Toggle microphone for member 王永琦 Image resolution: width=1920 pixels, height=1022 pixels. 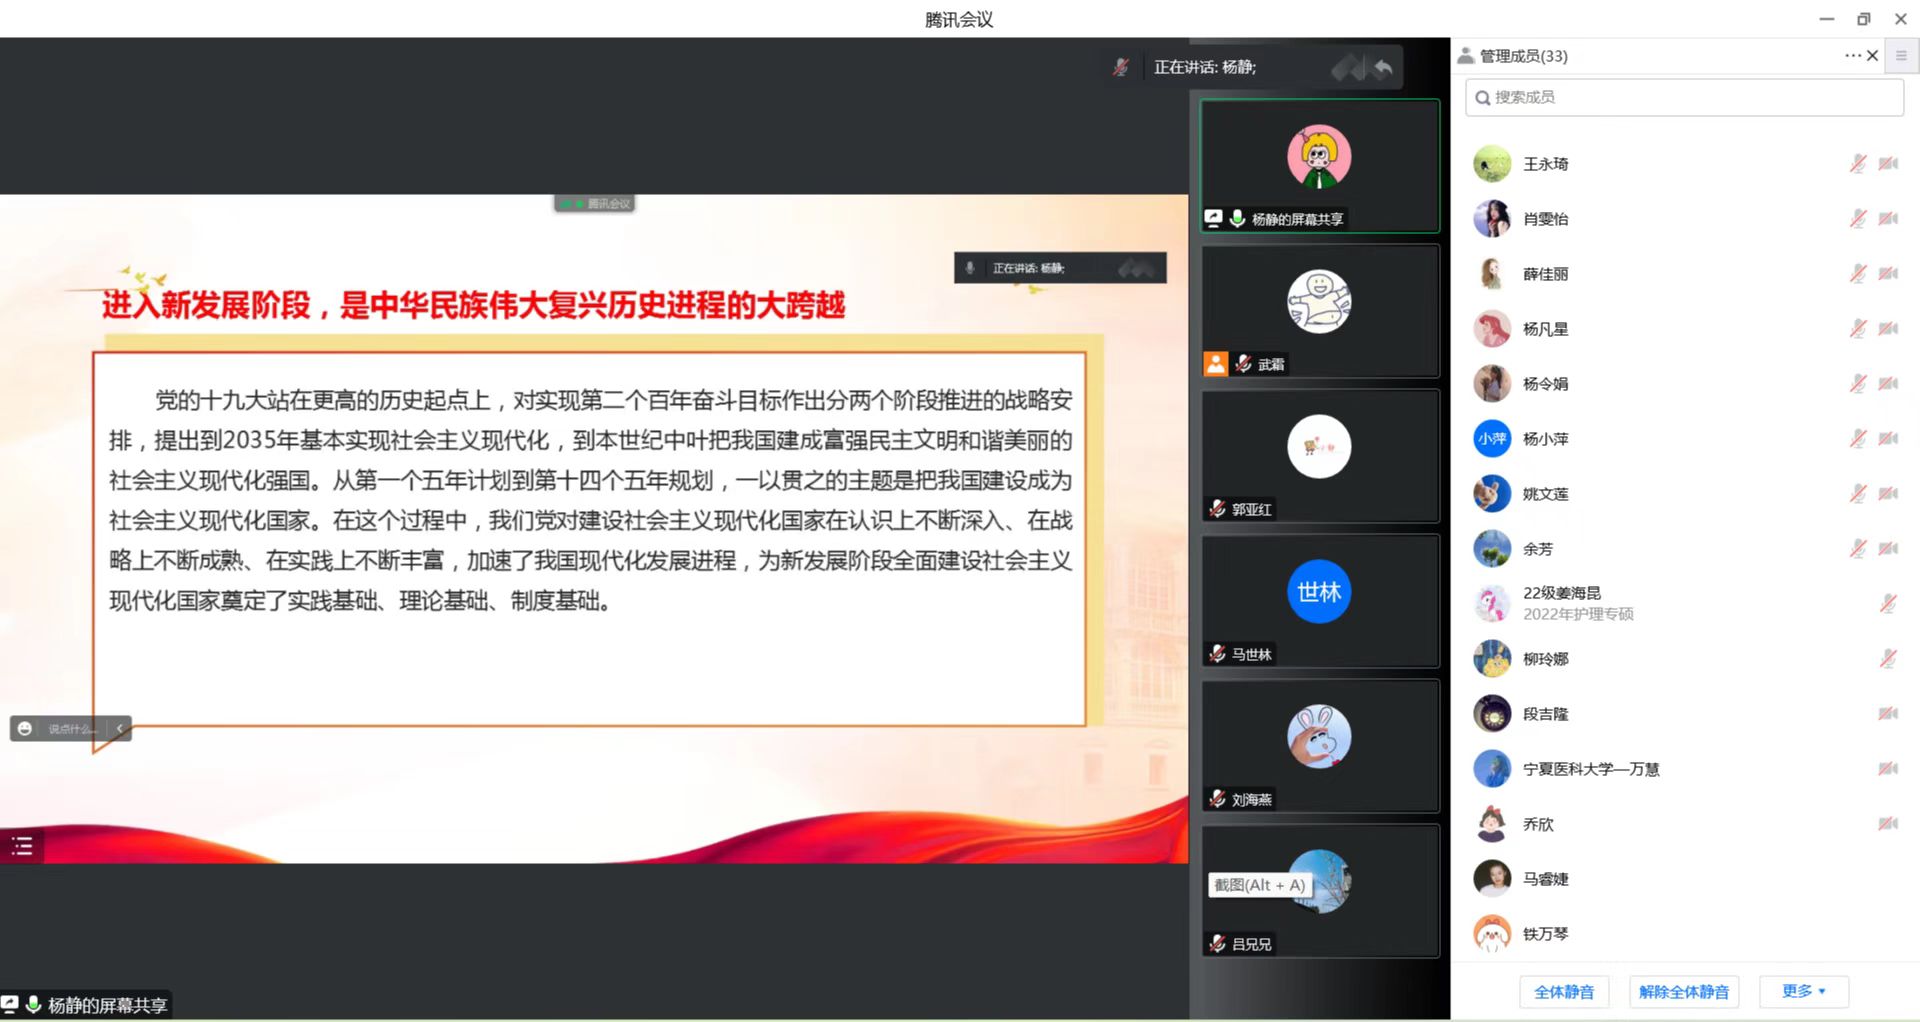(x=1857, y=164)
